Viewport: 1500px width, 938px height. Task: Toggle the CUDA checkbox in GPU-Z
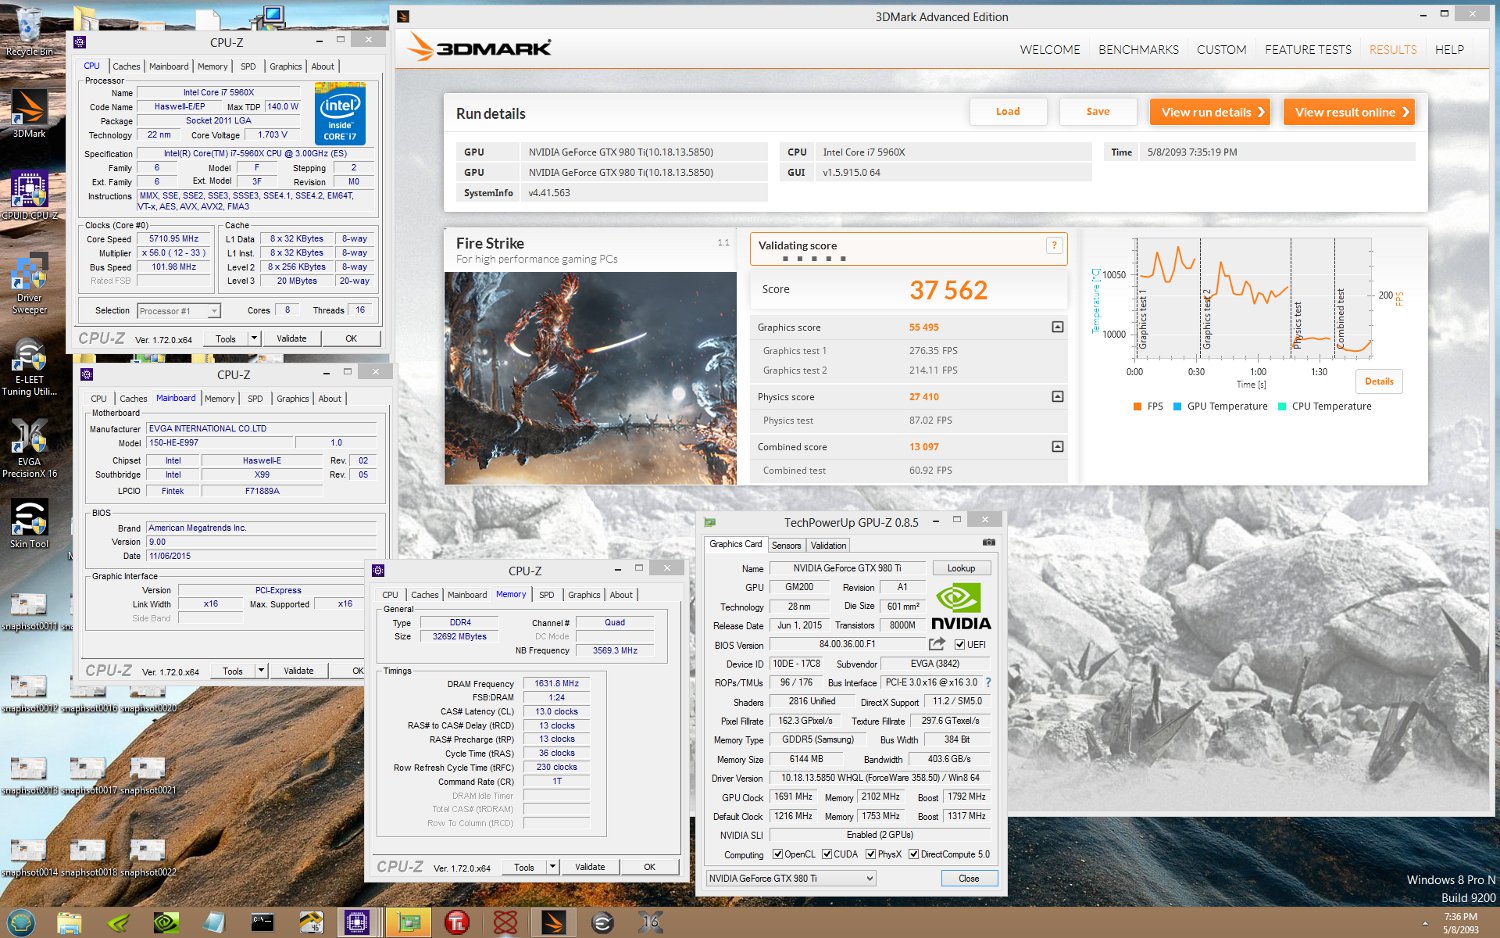pyautogui.click(x=827, y=854)
